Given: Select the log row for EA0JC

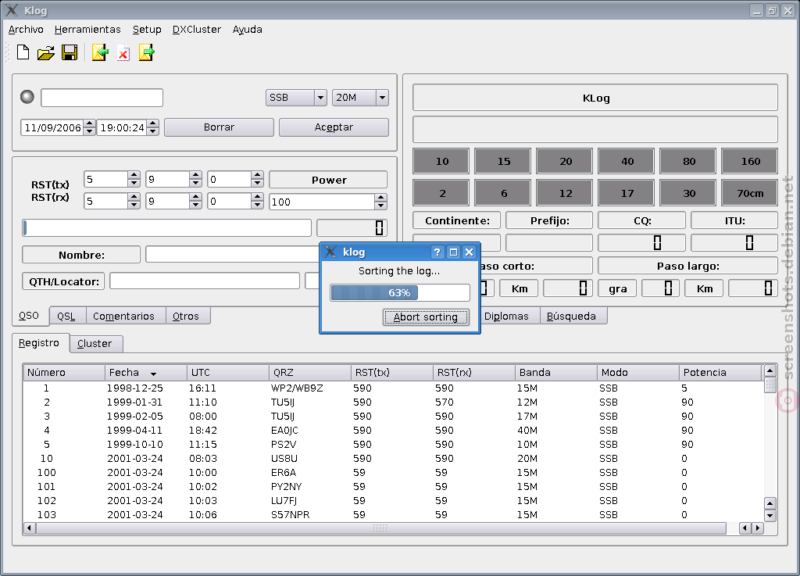Looking at the screenshot, I should pos(393,431).
